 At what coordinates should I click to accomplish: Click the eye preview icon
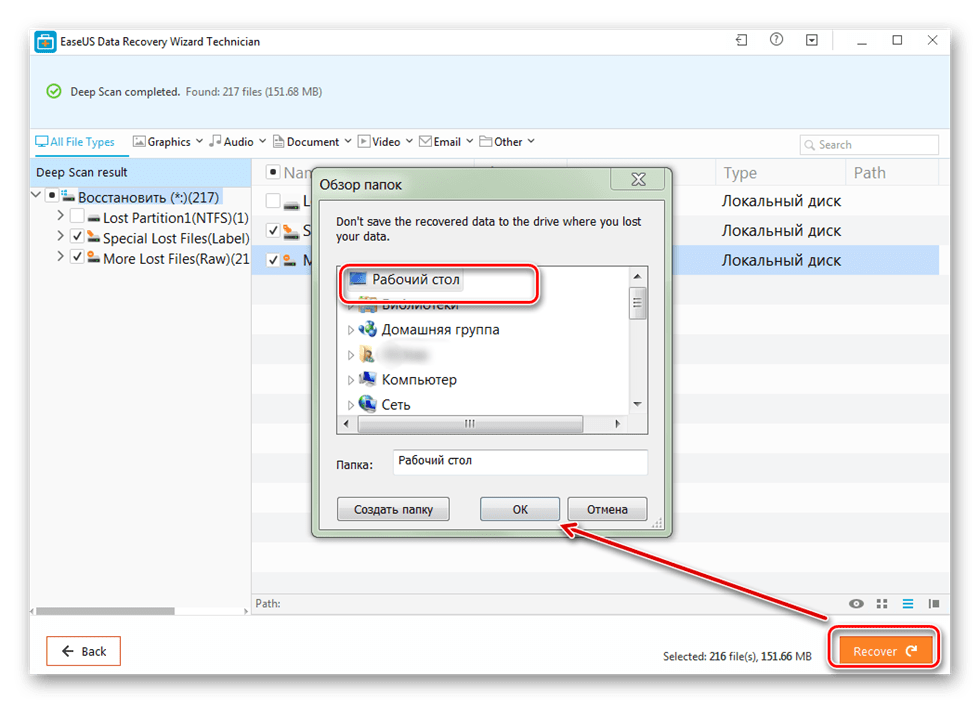click(x=856, y=603)
